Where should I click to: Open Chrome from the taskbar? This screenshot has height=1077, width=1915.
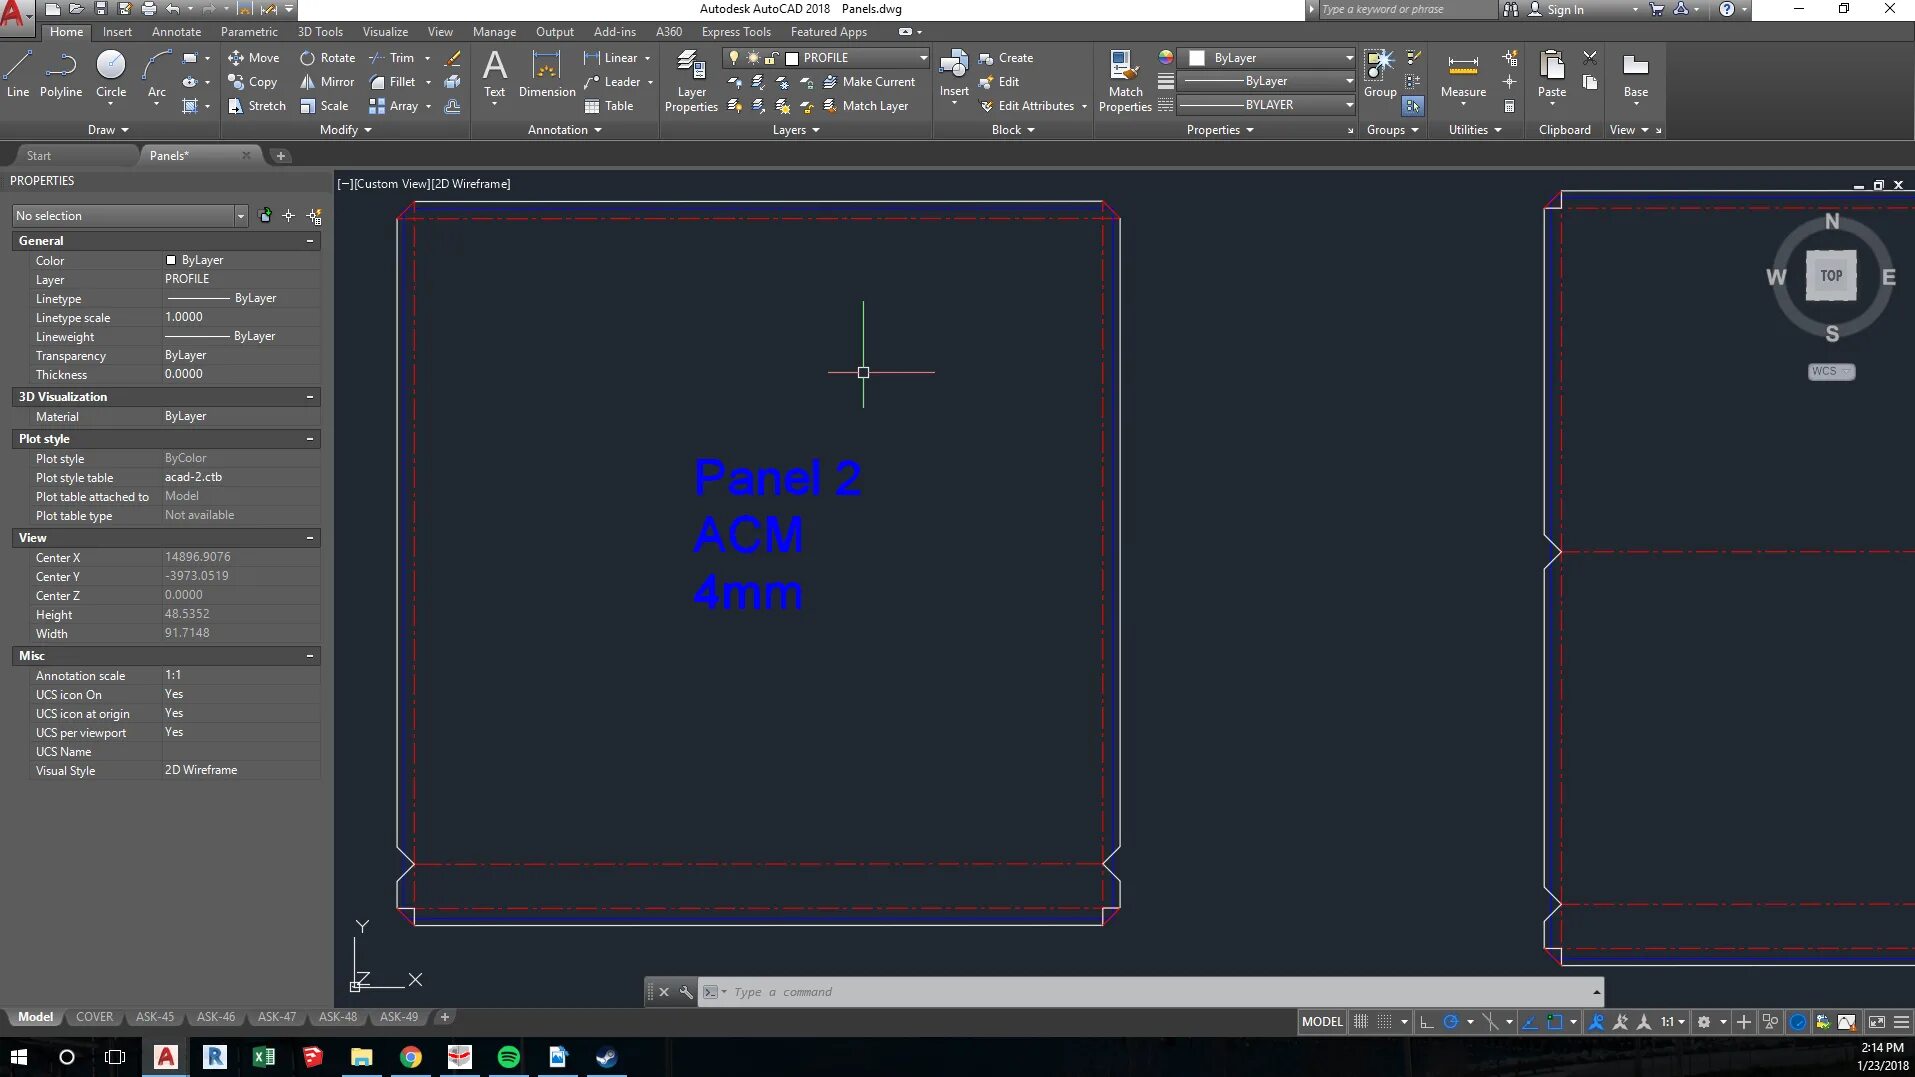(x=411, y=1057)
